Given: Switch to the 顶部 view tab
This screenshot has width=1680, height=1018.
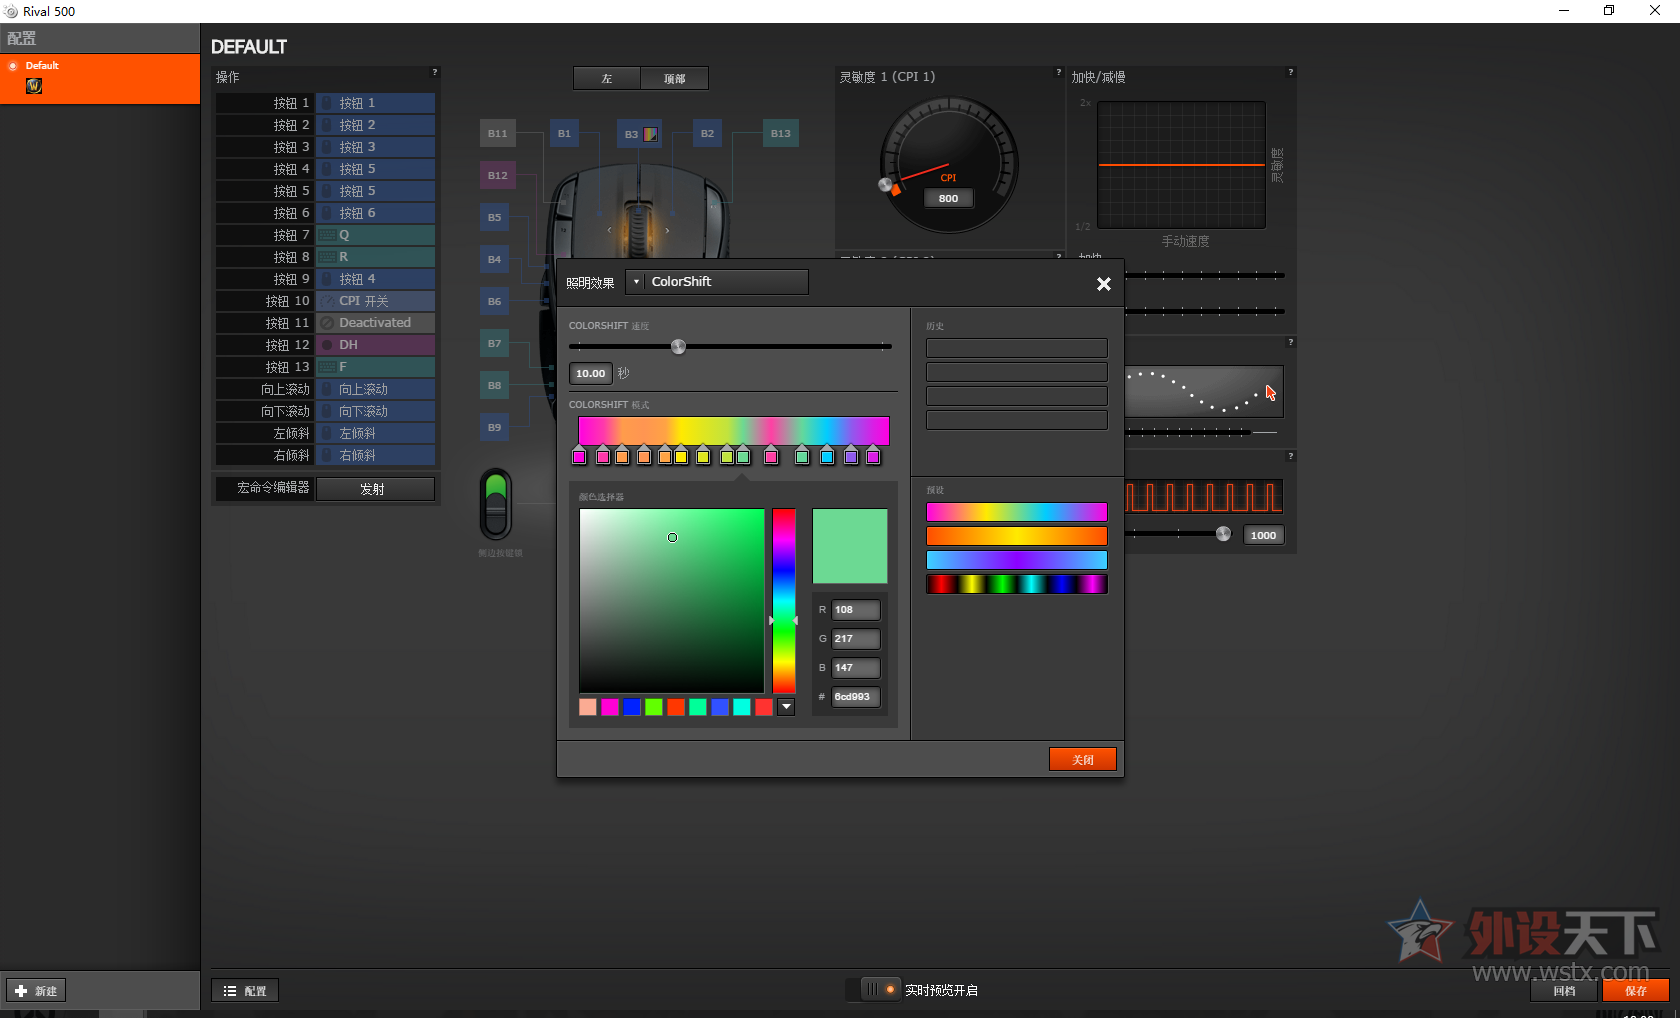Looking at the screenshot, I should 675,79.
